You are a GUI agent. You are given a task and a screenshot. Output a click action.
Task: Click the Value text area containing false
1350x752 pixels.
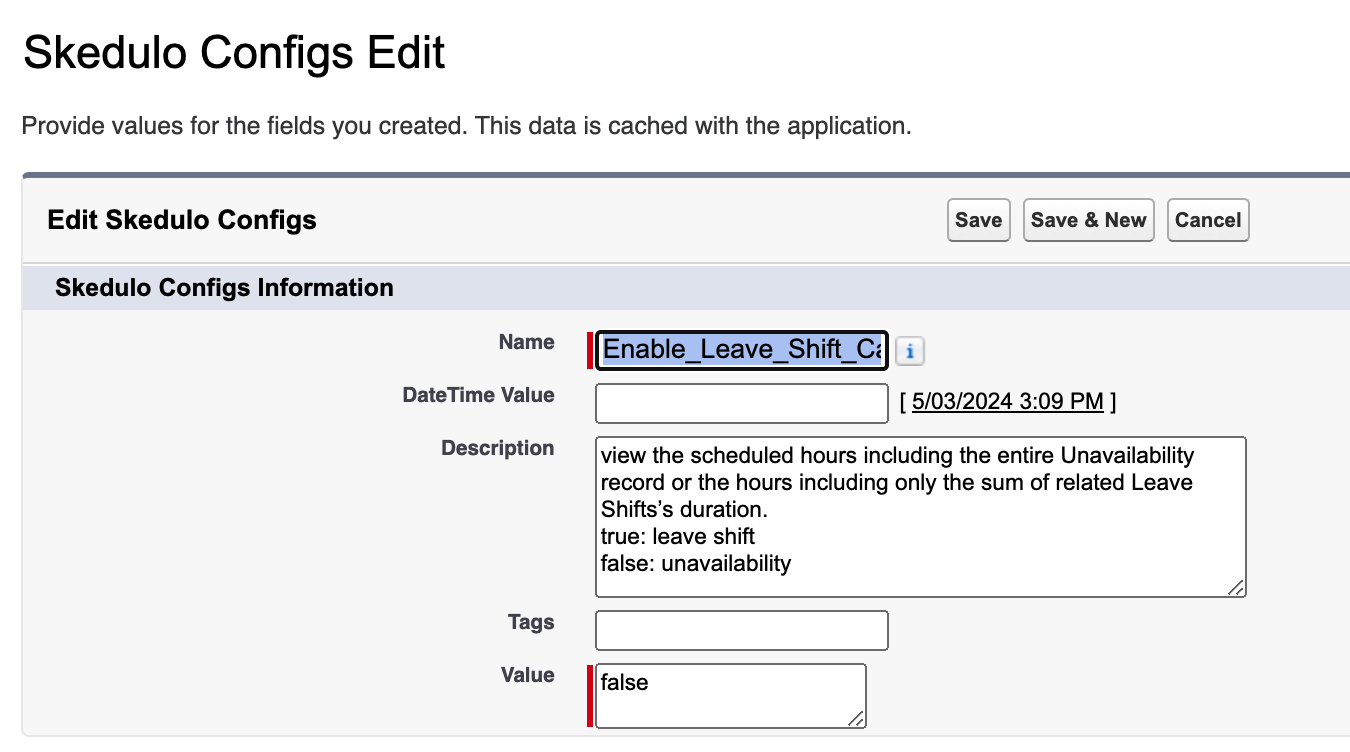(x=731, y=696)
